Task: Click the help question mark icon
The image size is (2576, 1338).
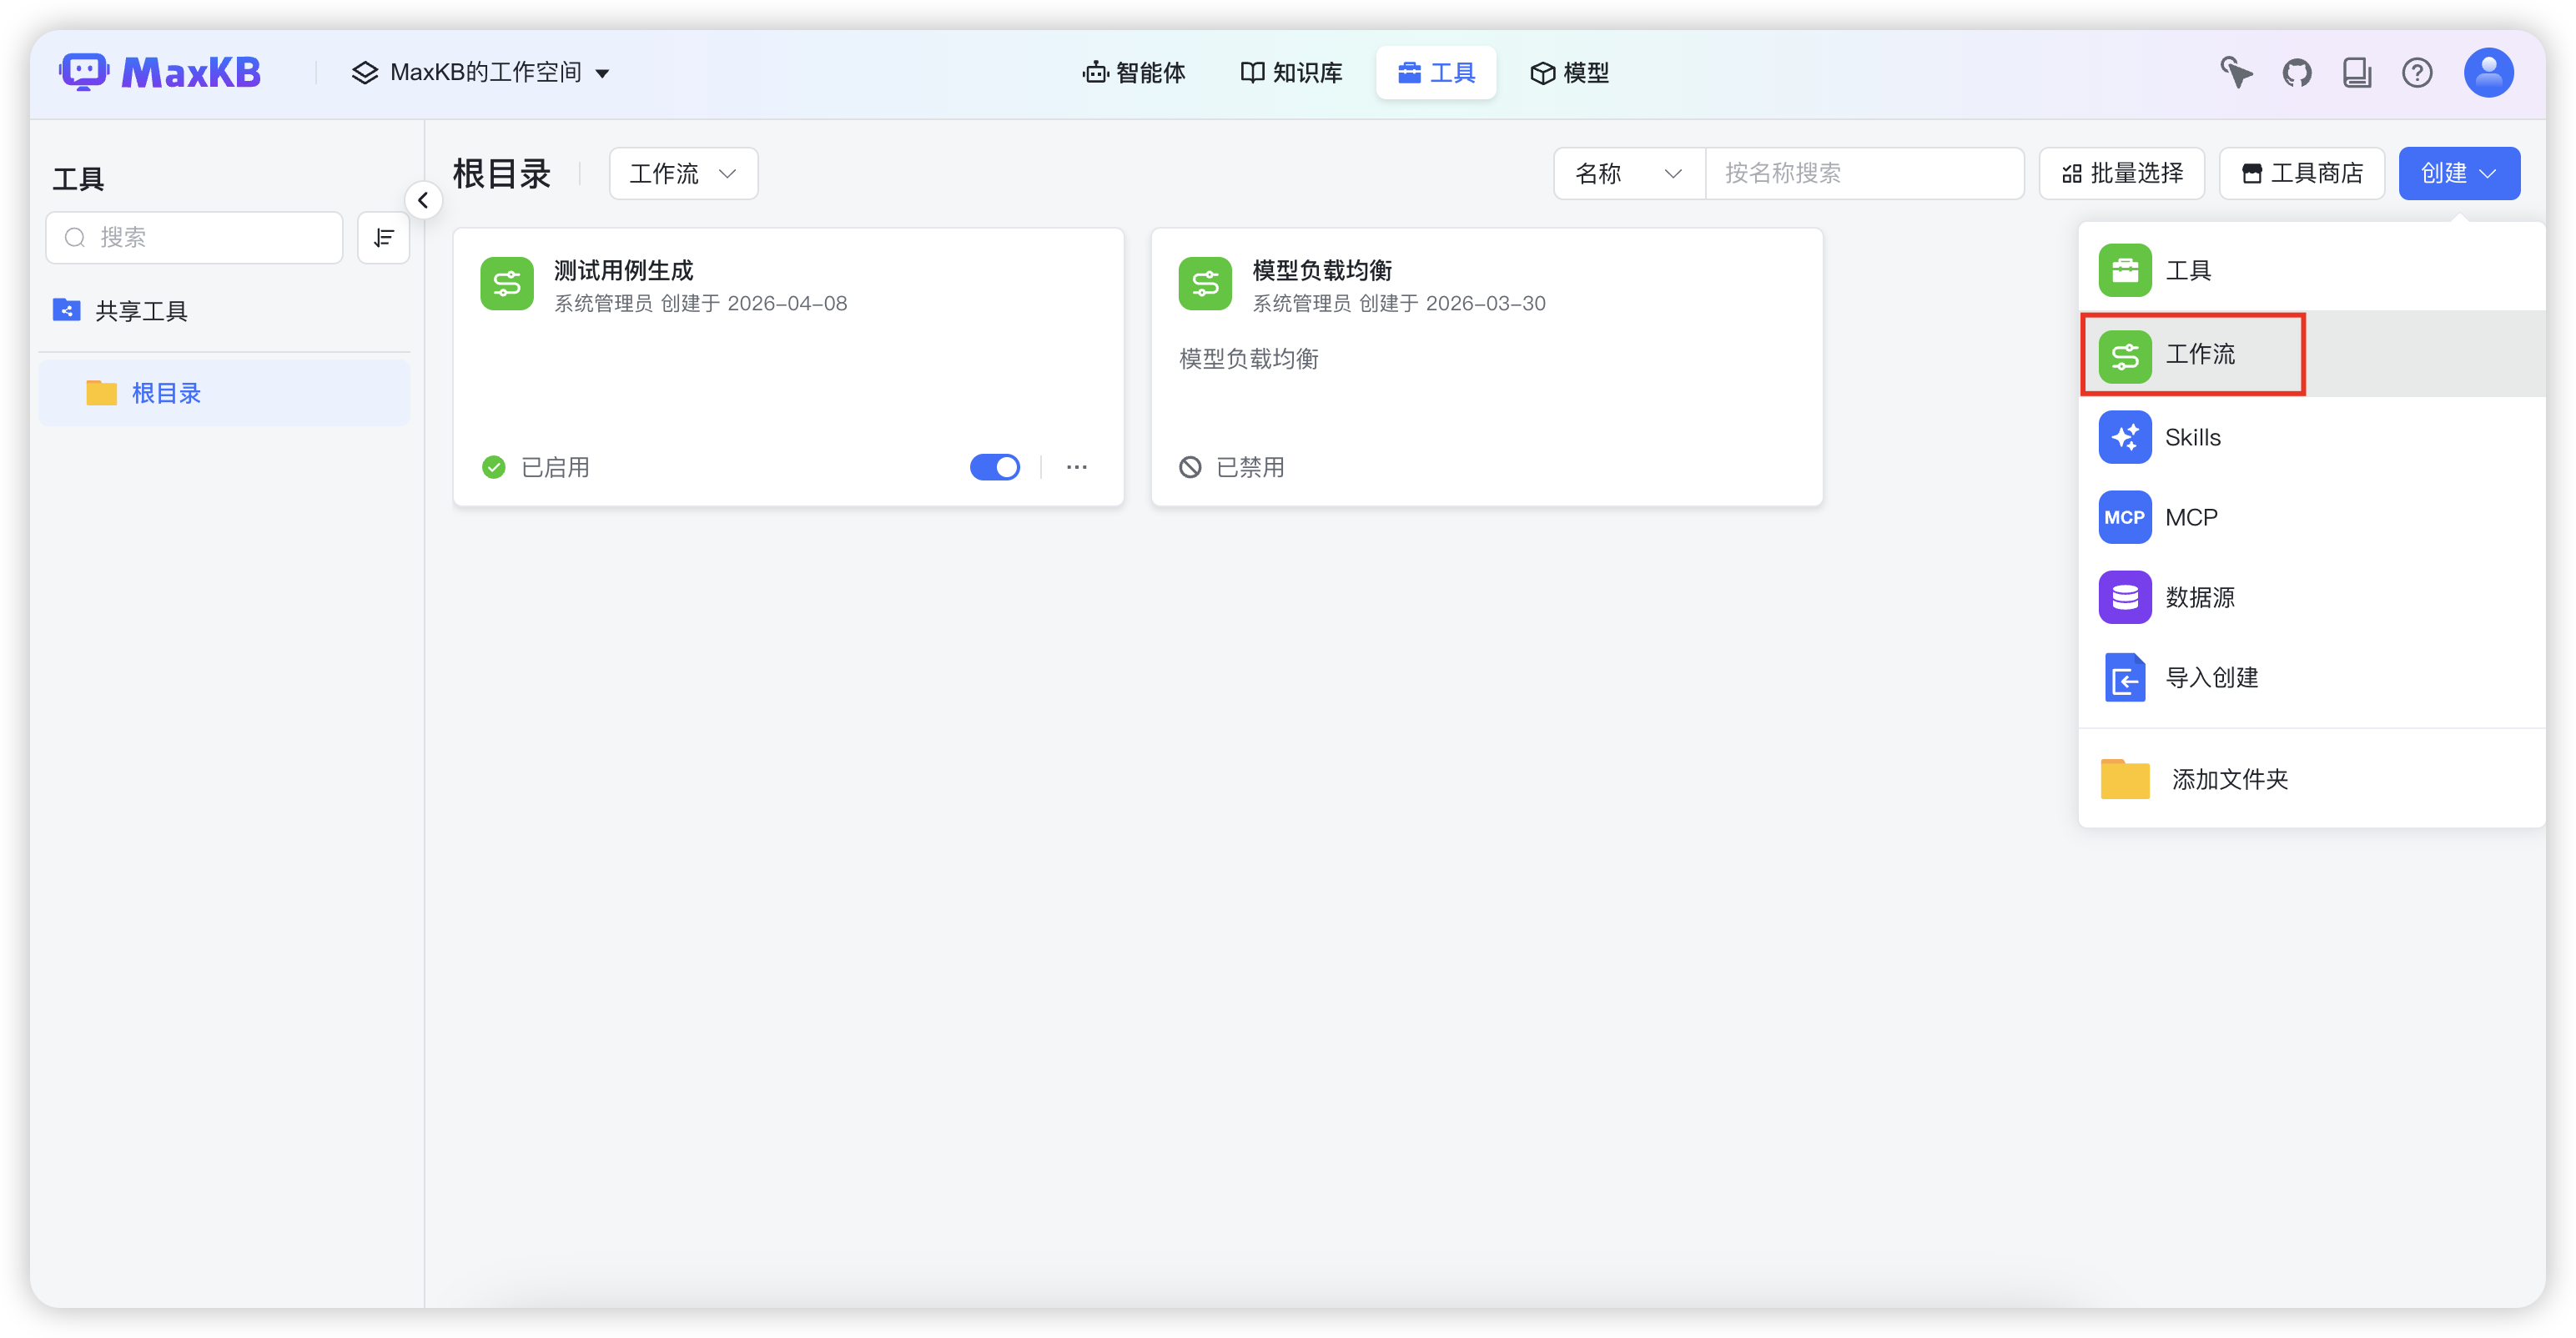Action: point(2418,72)
